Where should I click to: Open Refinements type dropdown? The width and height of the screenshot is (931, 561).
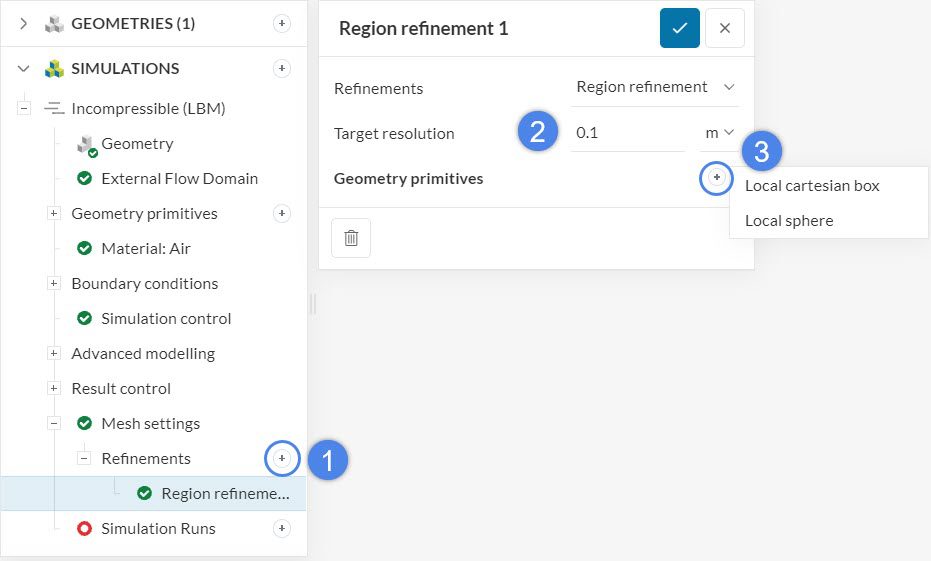click(655, 87)
